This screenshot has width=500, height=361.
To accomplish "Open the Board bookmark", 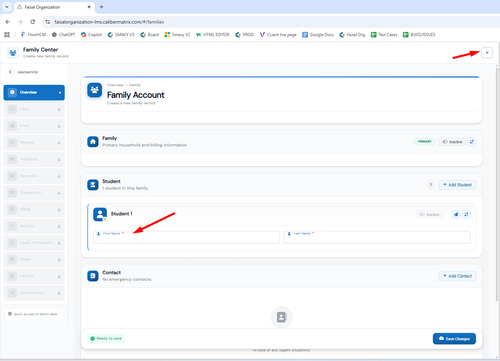I will pos(150,34).
